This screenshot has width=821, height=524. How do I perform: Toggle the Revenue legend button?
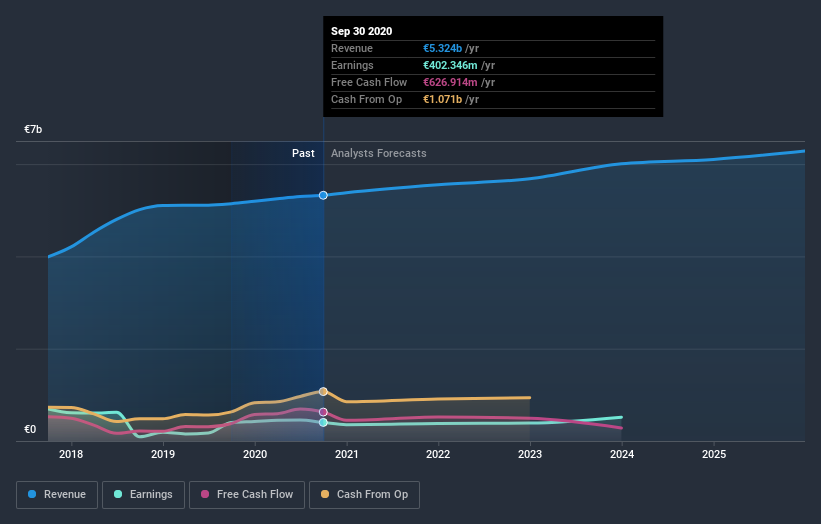[x=57, y=495]
